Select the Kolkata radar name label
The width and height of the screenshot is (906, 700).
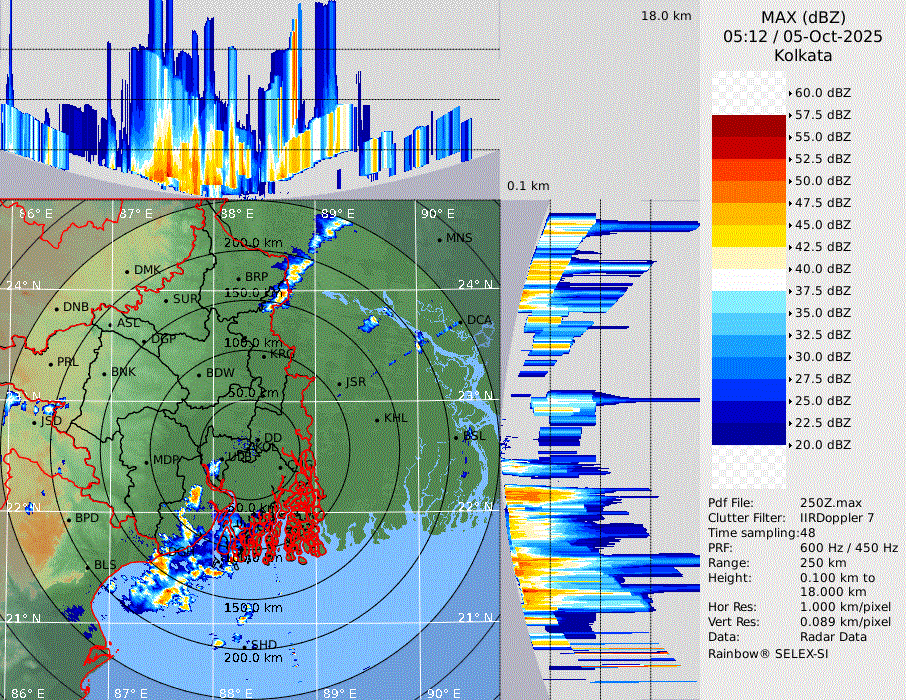802,55
